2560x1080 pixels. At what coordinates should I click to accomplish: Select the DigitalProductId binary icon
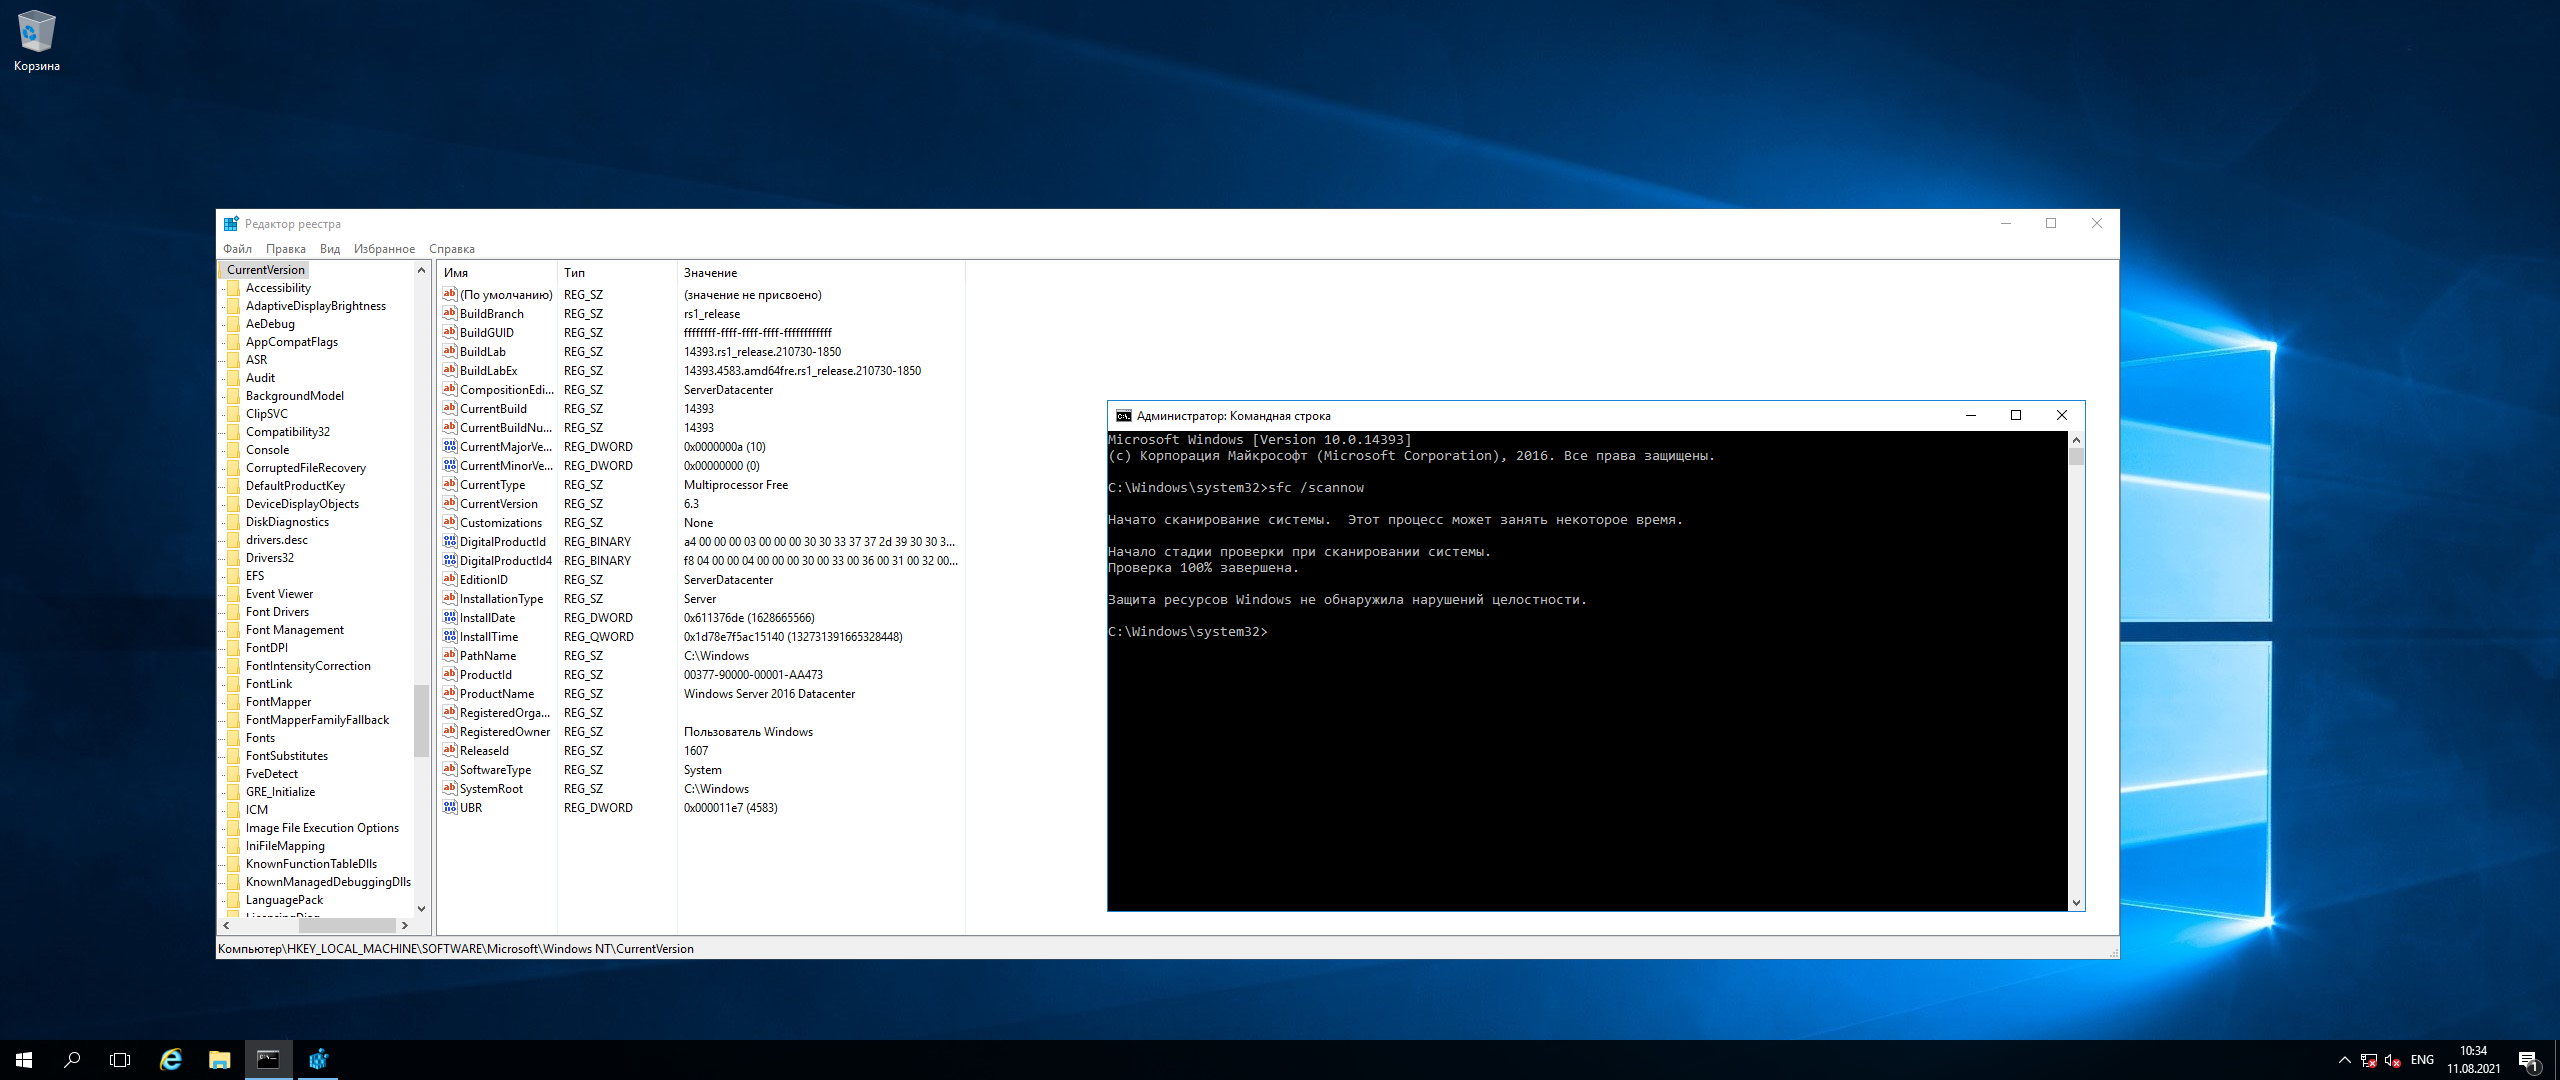tap(450, 542)
